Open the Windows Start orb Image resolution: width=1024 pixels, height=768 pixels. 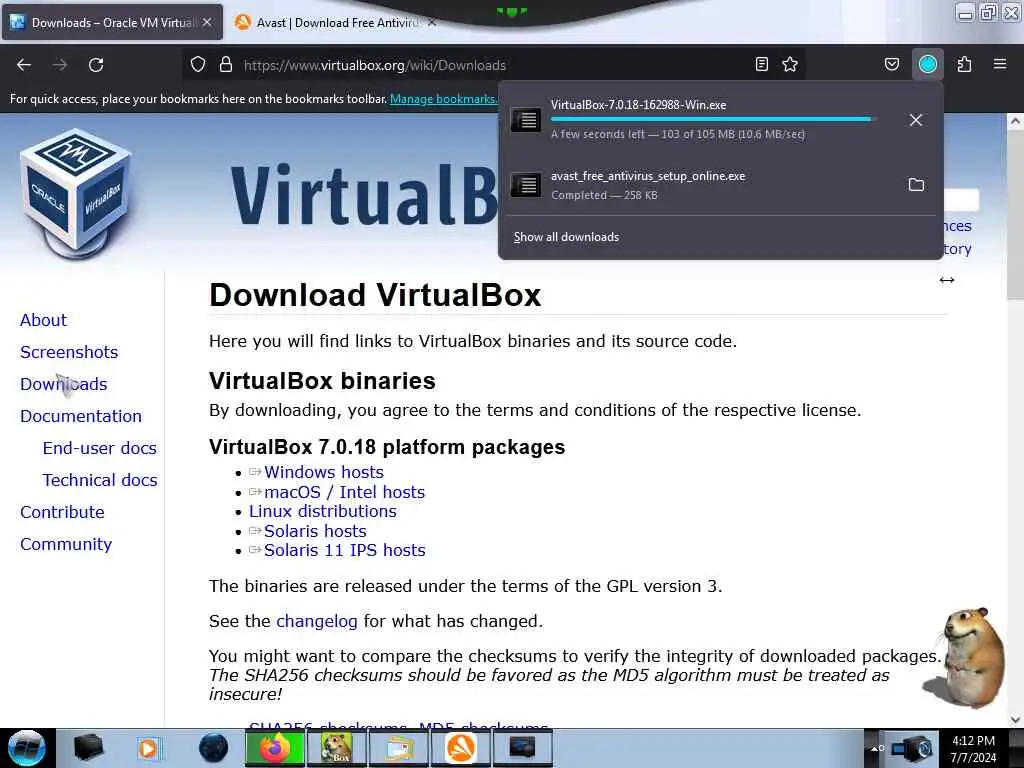[27, 748]
